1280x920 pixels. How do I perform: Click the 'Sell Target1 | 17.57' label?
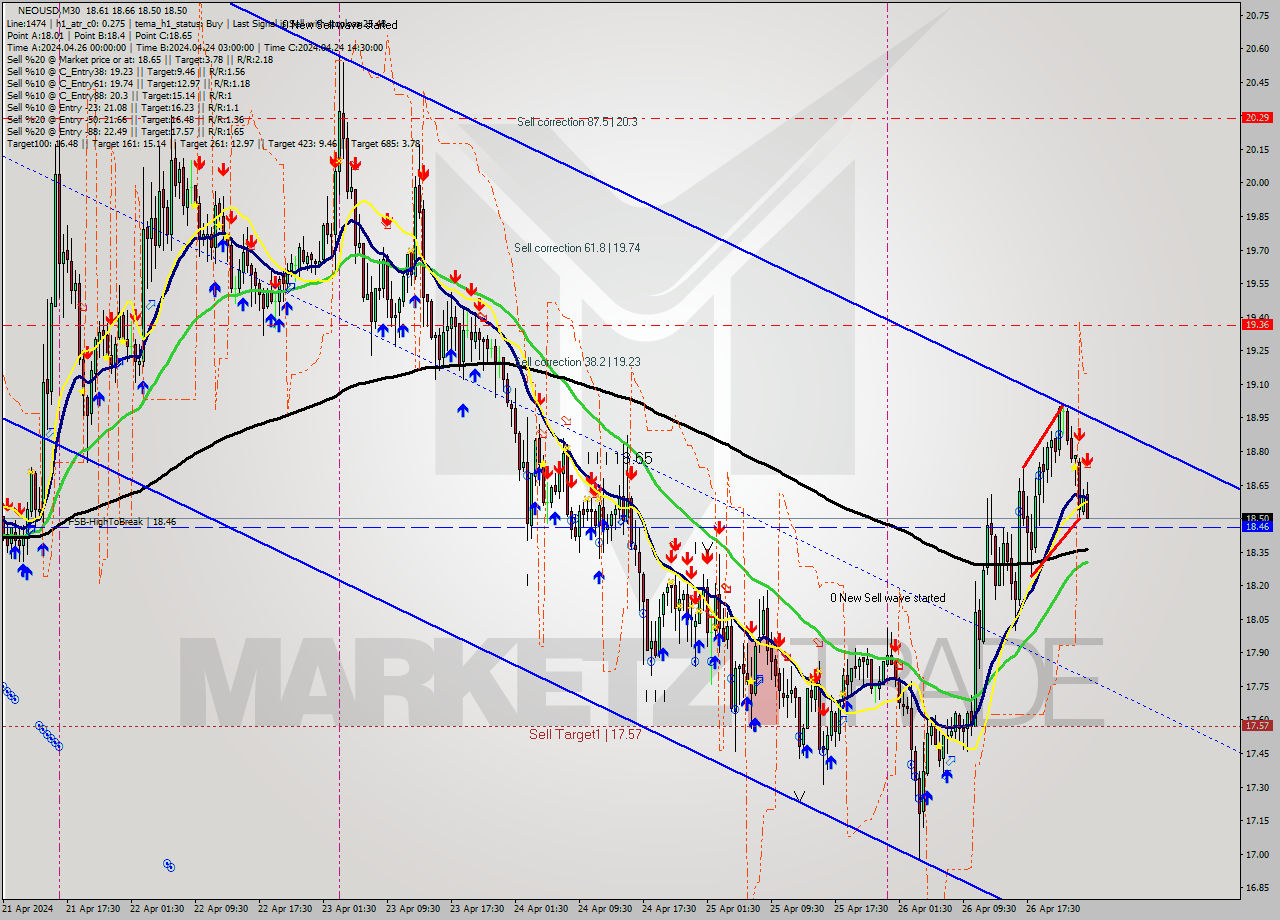[x=585, y=734]
